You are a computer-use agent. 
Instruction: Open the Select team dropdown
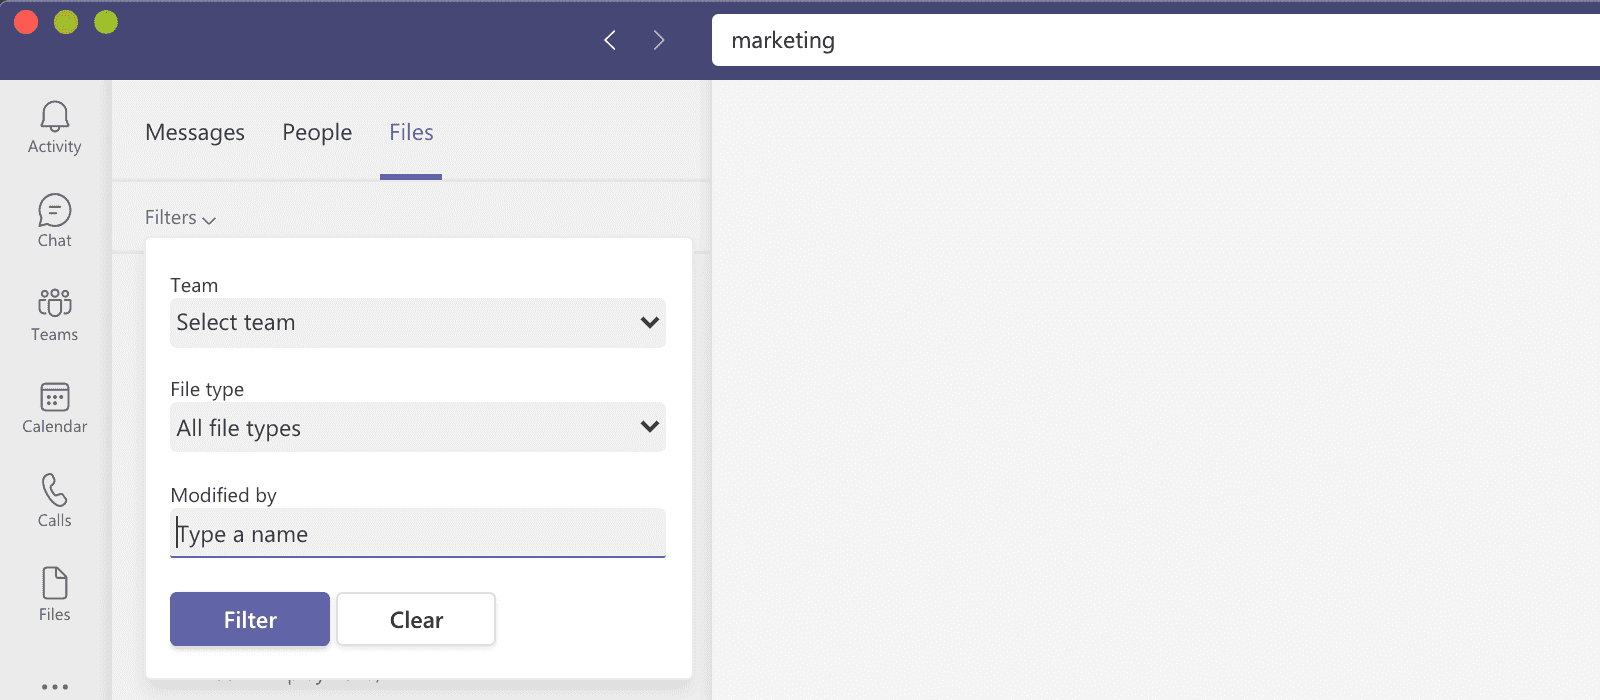pyautogui.click(x=417, y=323)
